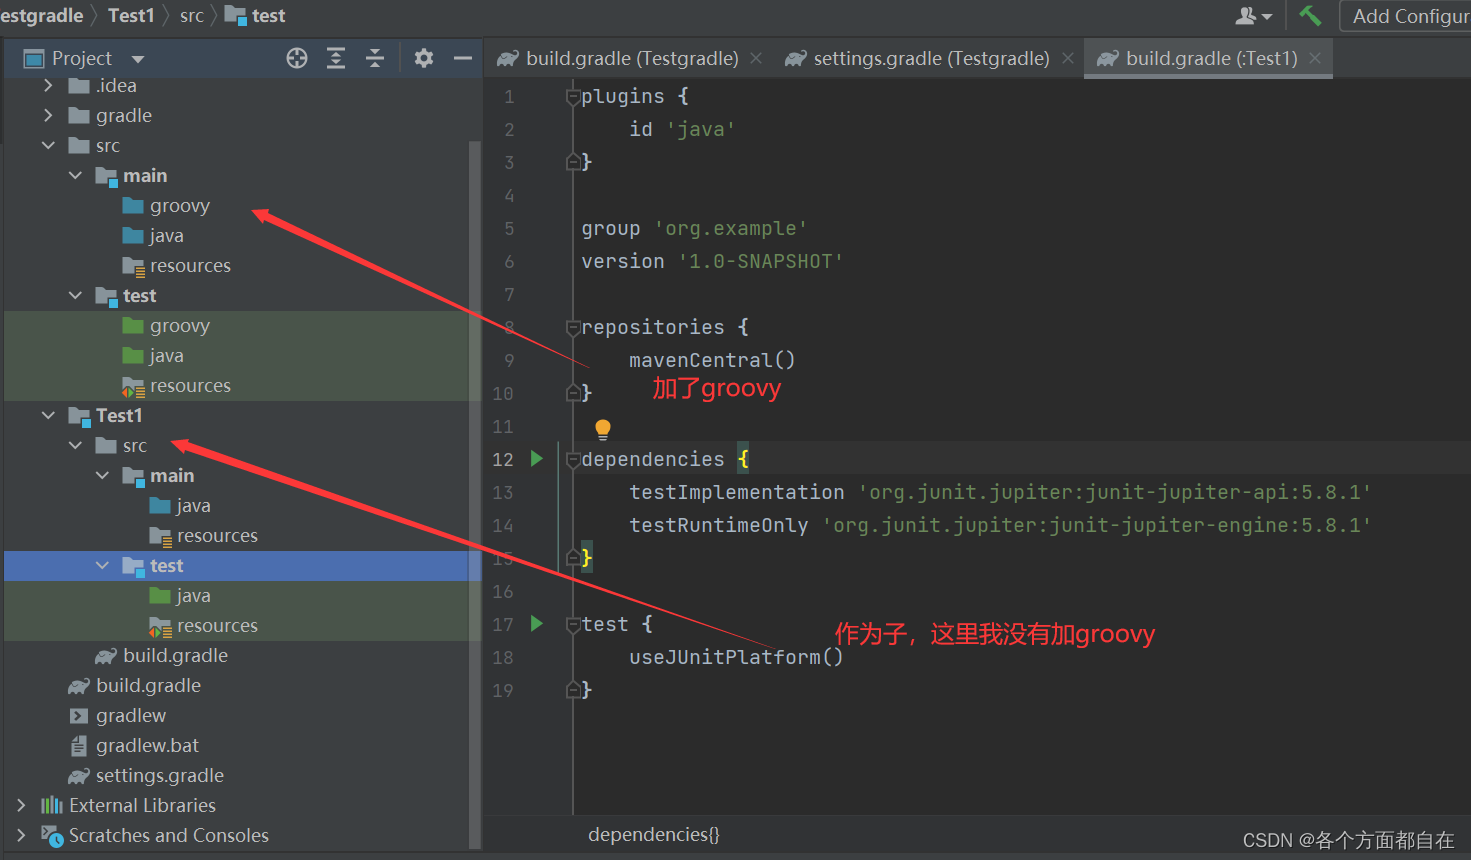Select java folder under Test1 main
The image size is (1471, 860).
pos(180,505)
